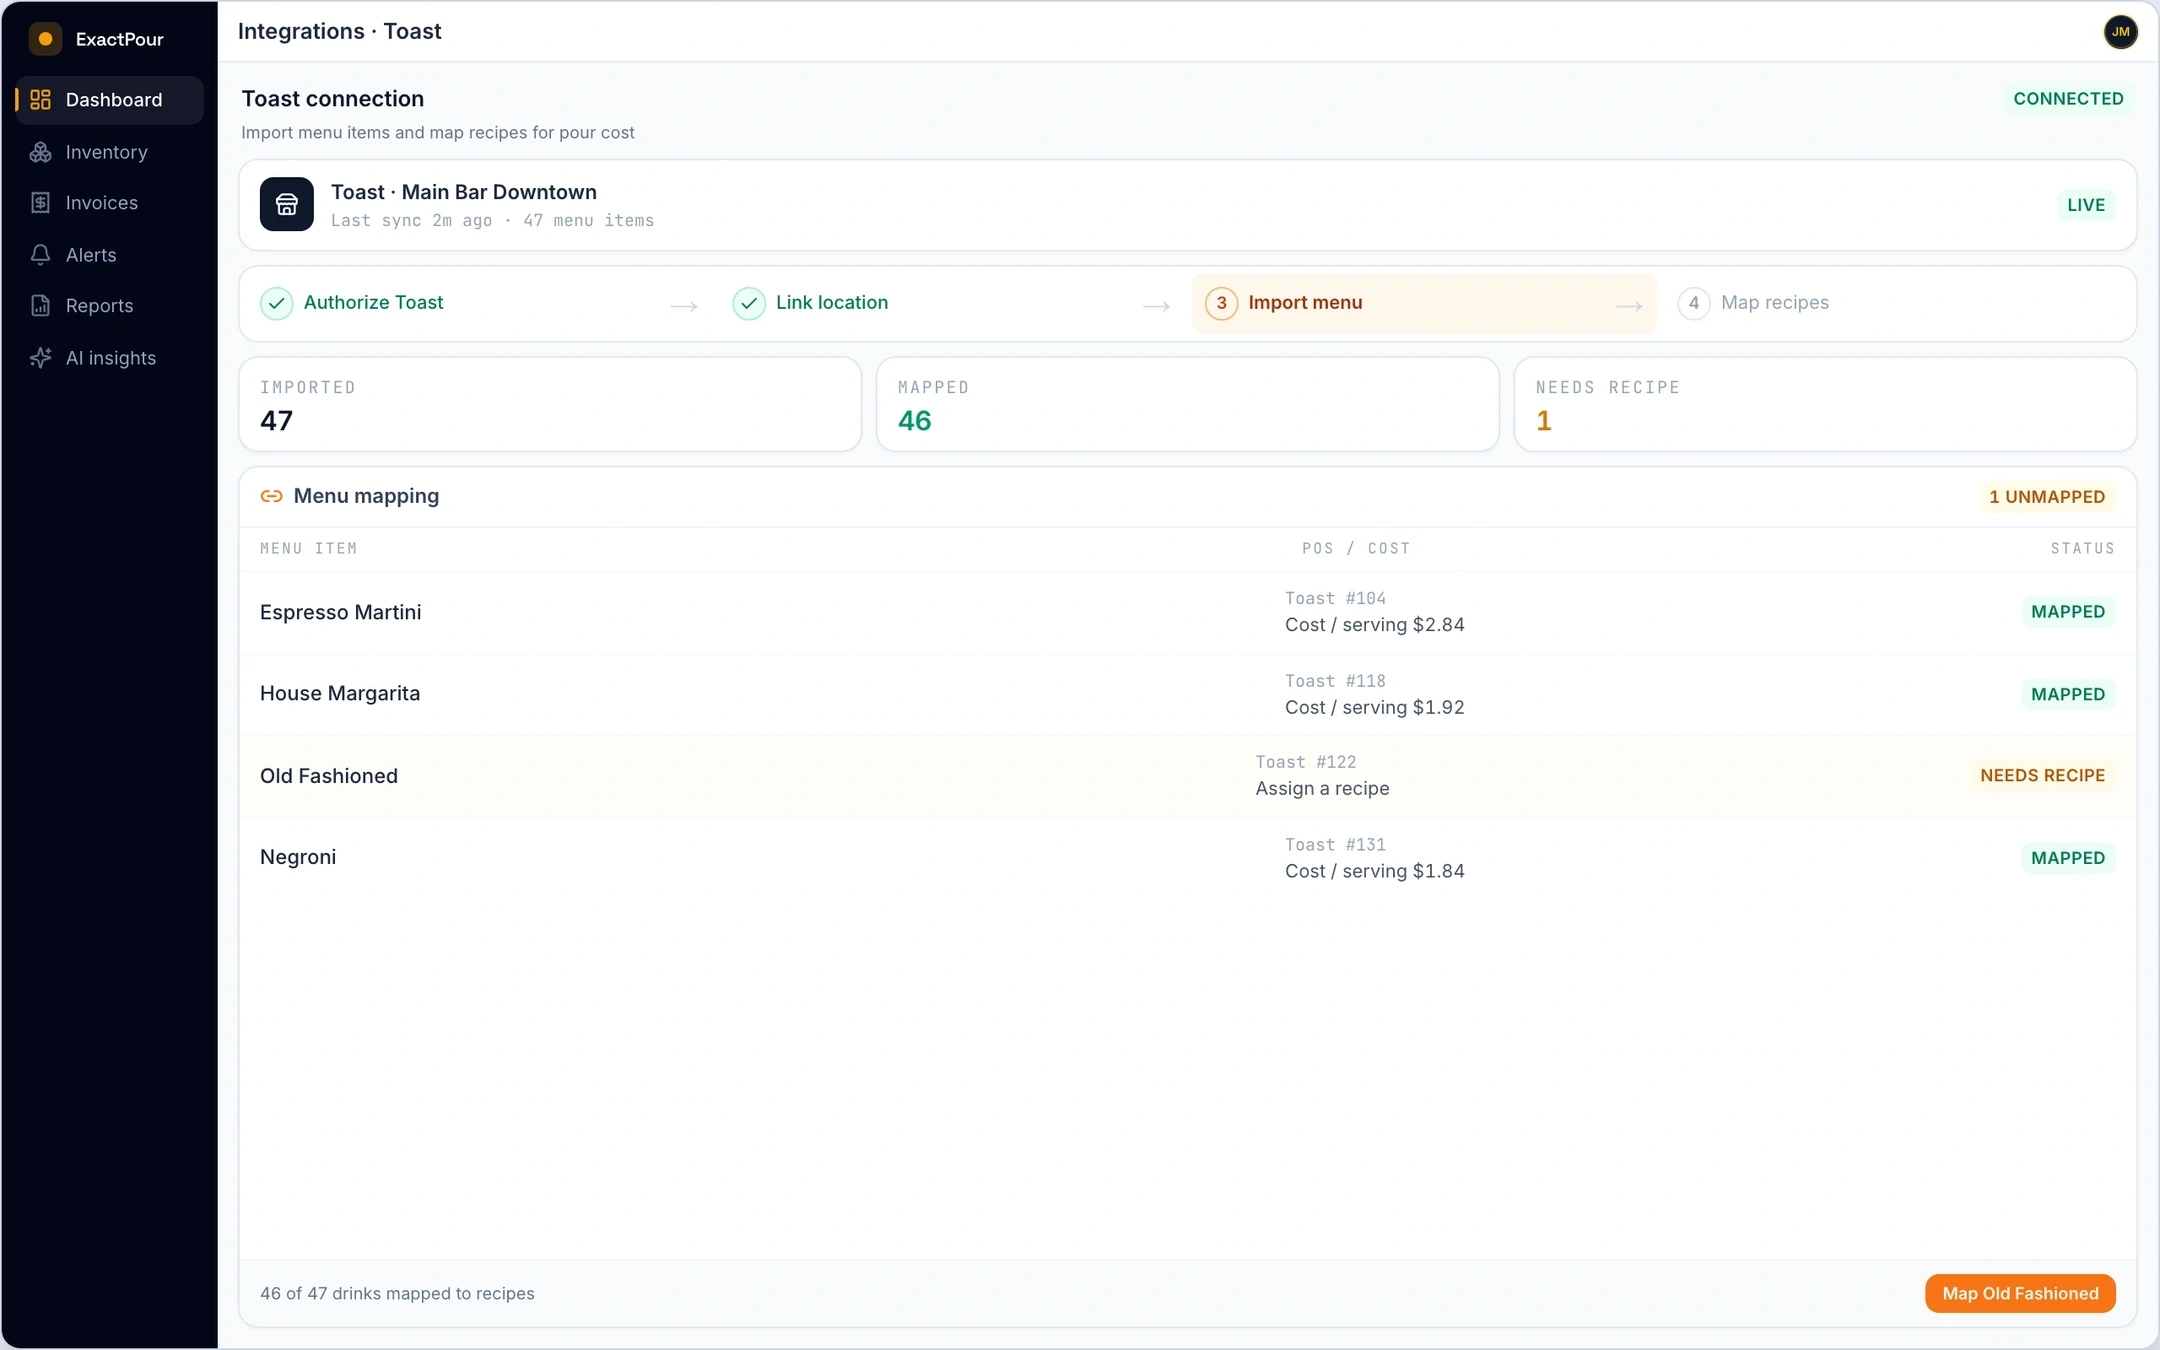This screenshot has height=1350, width=2160.
Task: Click the Dashboard grid icon in sidebar
Action: [40, 100]
